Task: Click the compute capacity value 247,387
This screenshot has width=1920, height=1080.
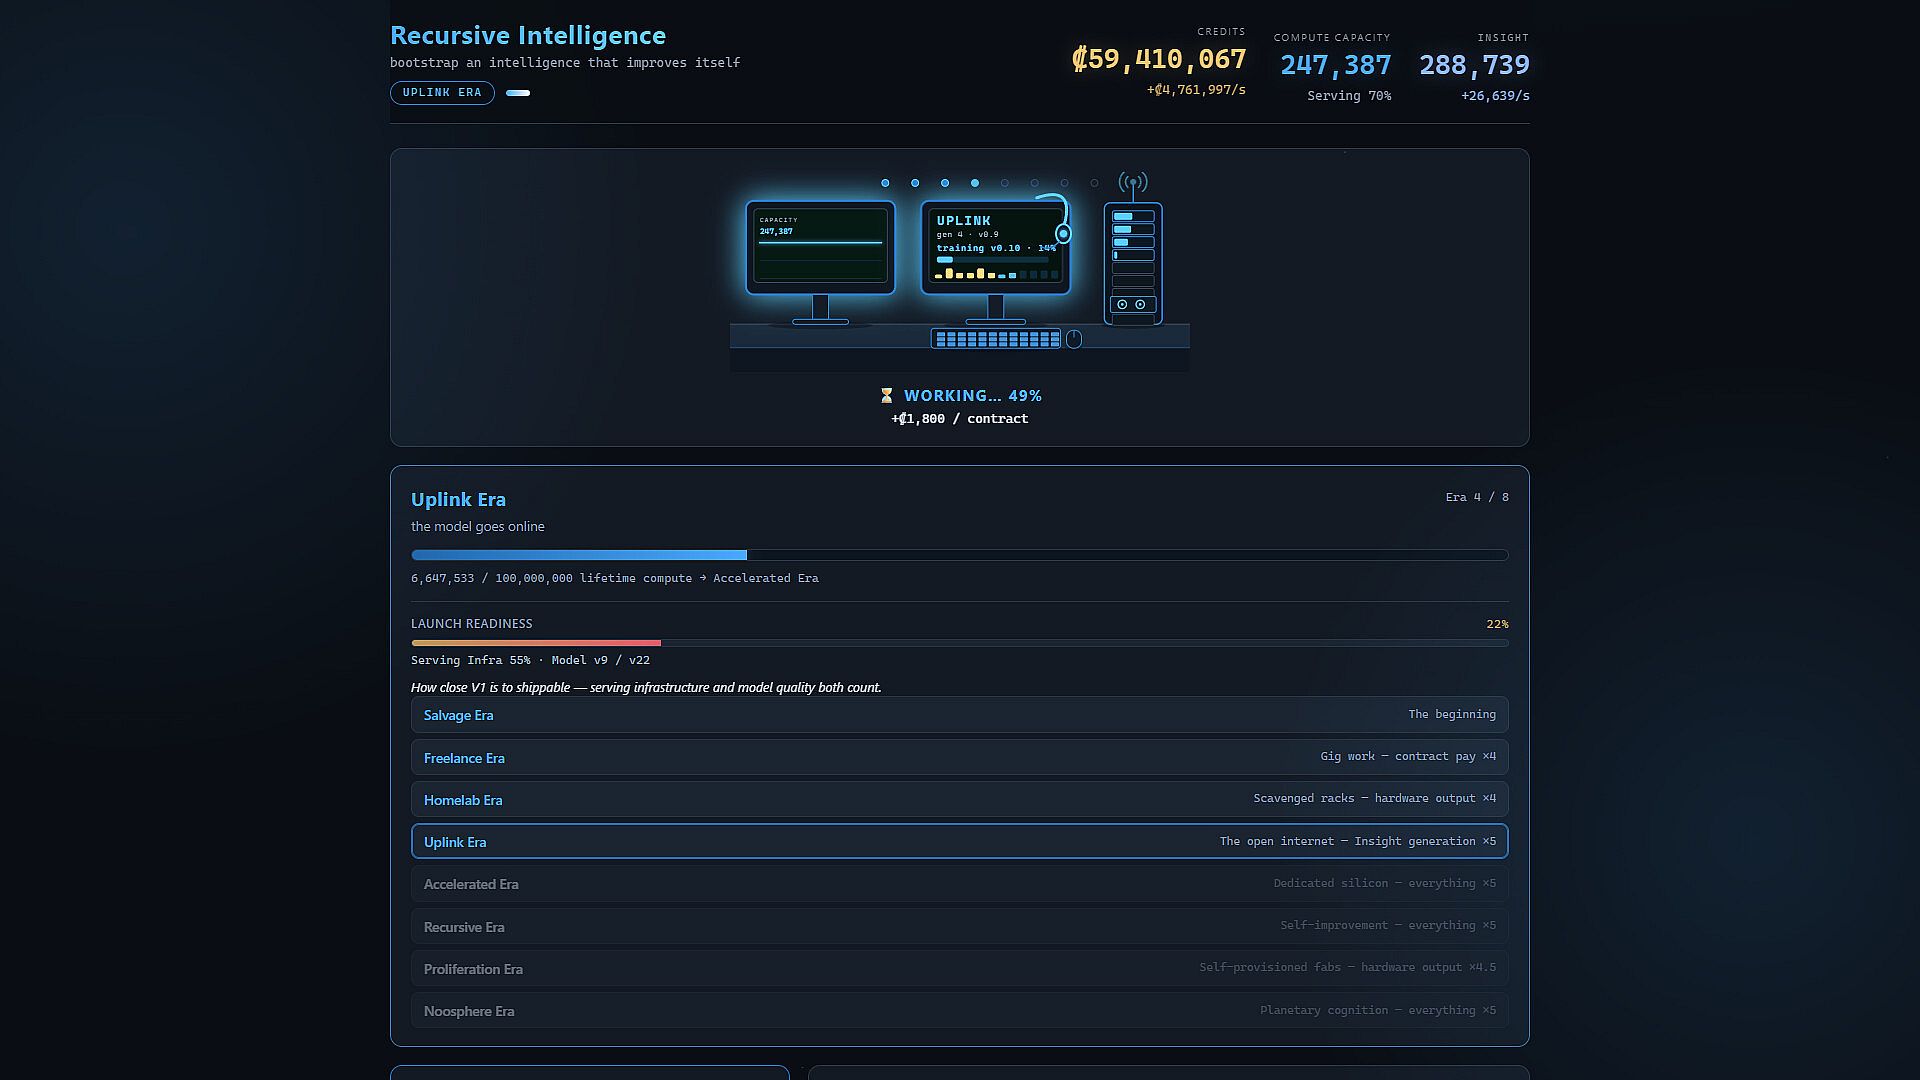Action: click(x=1336, y=65)
